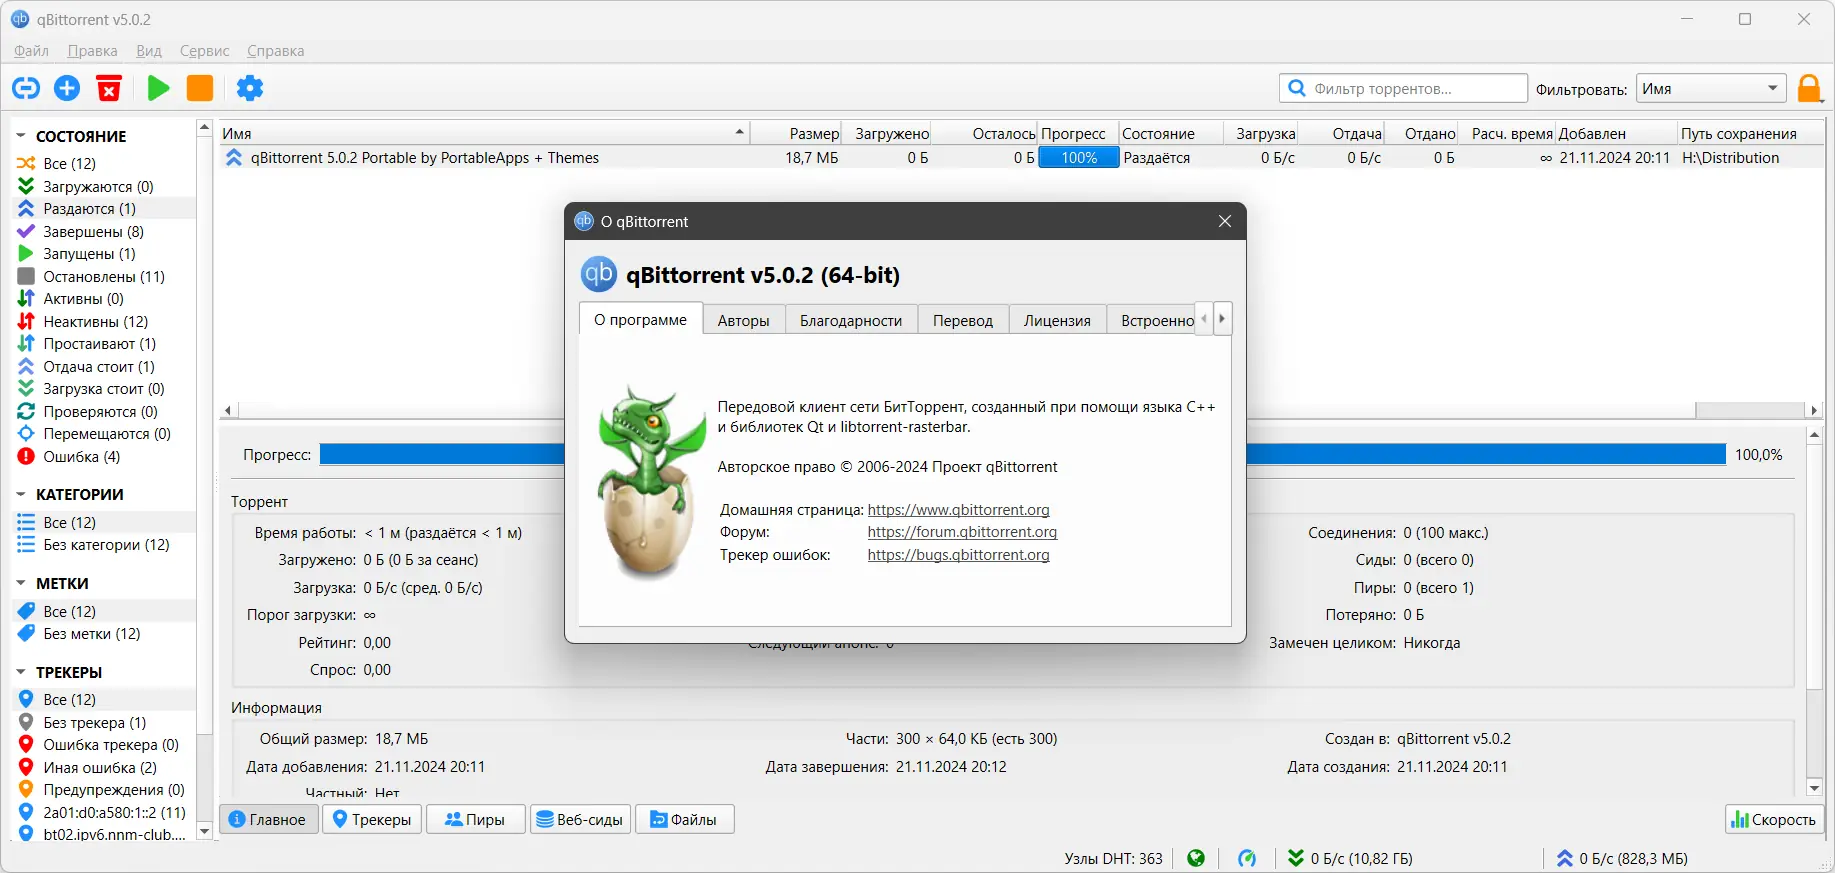Click the magnifier icon in torrent filter
This screenshot has height=873, width=1835.
coord(1297,88)
